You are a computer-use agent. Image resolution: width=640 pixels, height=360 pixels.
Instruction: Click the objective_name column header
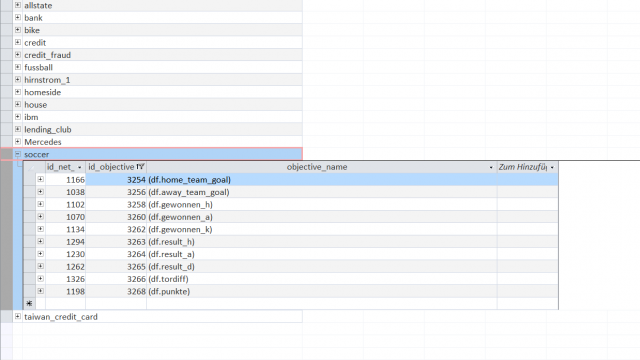(317, 167)
